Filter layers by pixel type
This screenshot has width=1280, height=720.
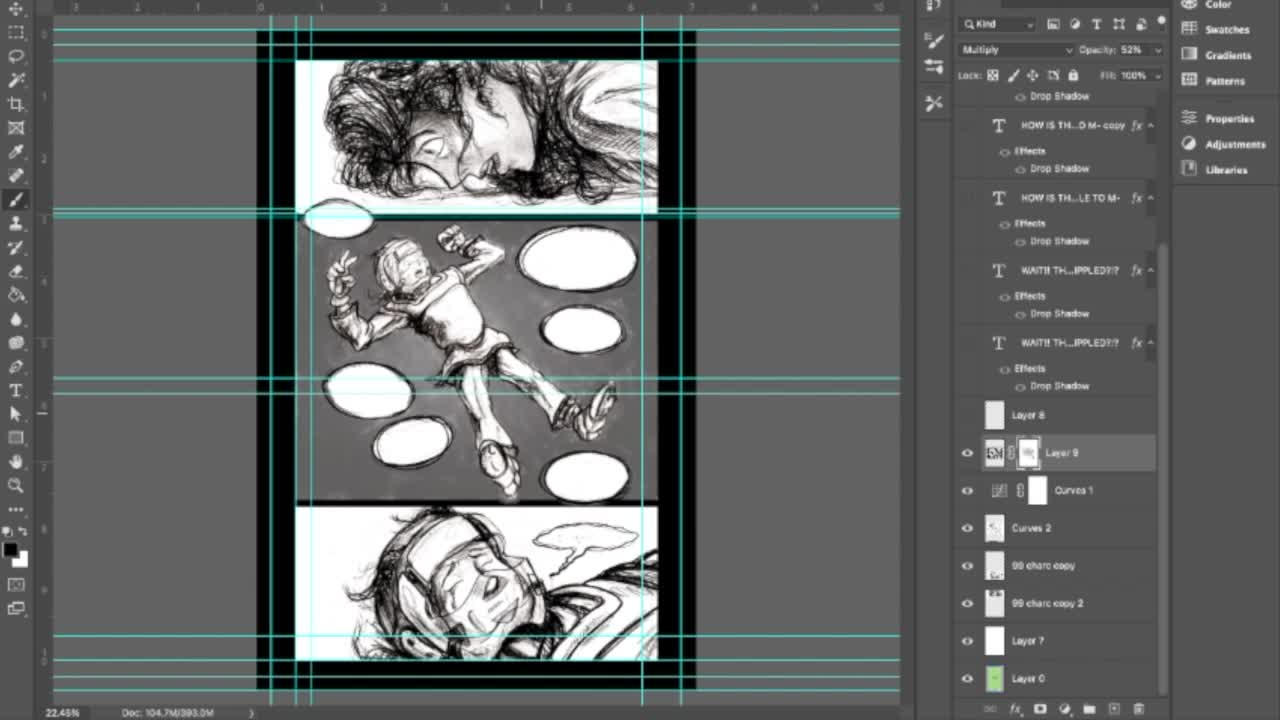pyautogui.click(x=1053, y=24)
